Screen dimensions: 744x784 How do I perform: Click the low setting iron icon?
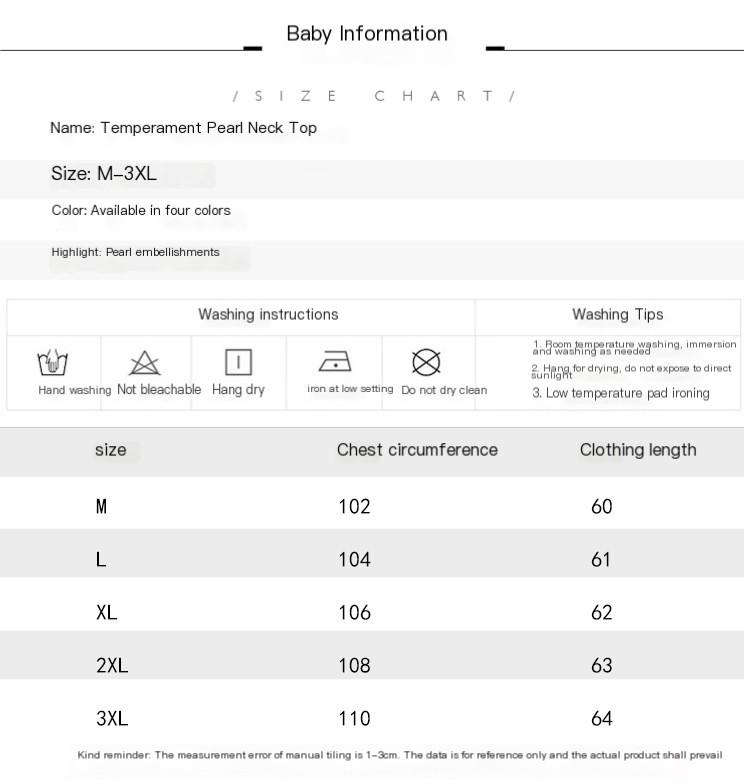(x=335, y=362)
